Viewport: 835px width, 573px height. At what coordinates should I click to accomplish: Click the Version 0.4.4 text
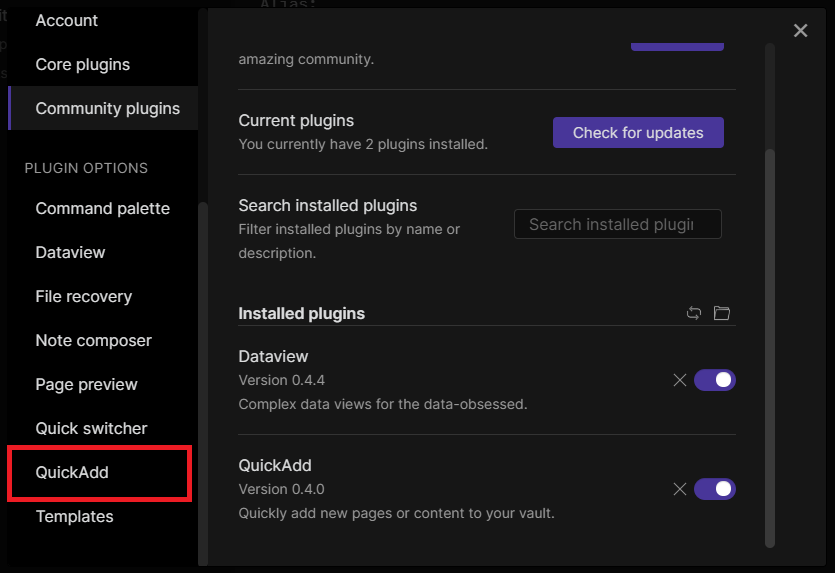pos(282,380)
